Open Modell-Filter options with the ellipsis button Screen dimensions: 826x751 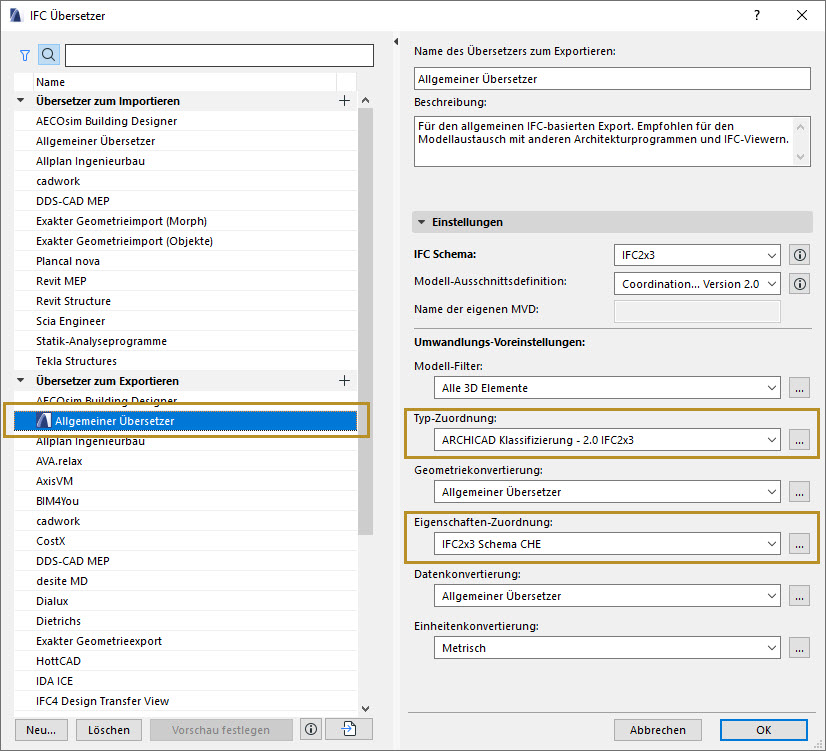(799, 388)
